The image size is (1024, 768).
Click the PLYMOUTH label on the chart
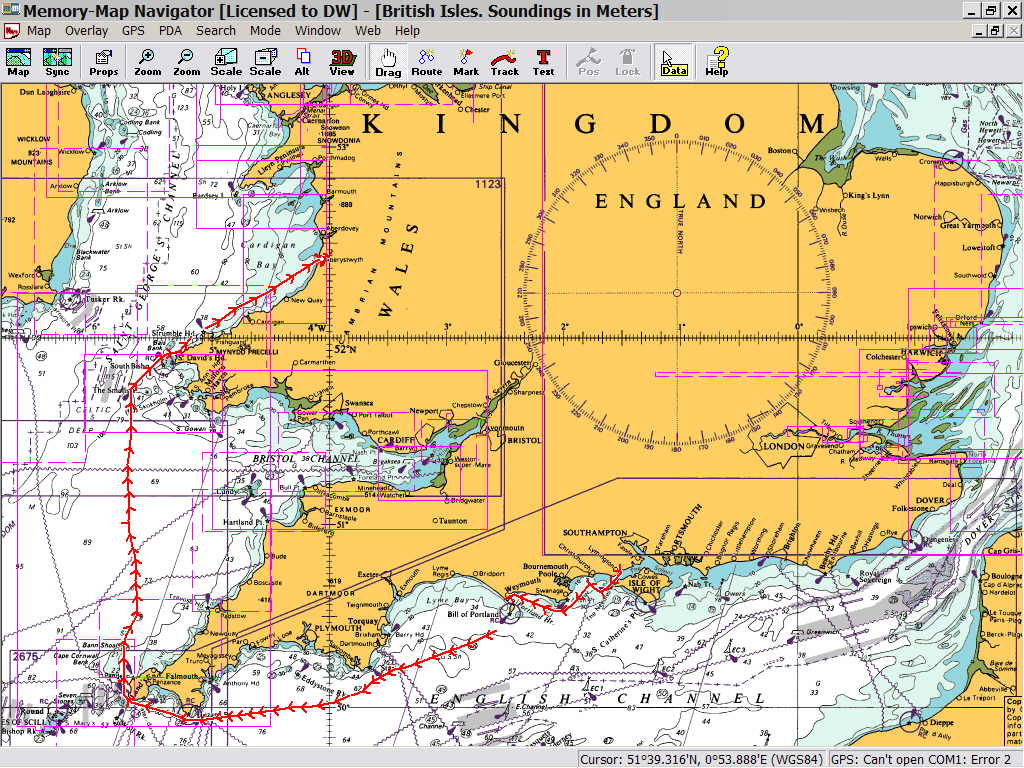point(338,628)
